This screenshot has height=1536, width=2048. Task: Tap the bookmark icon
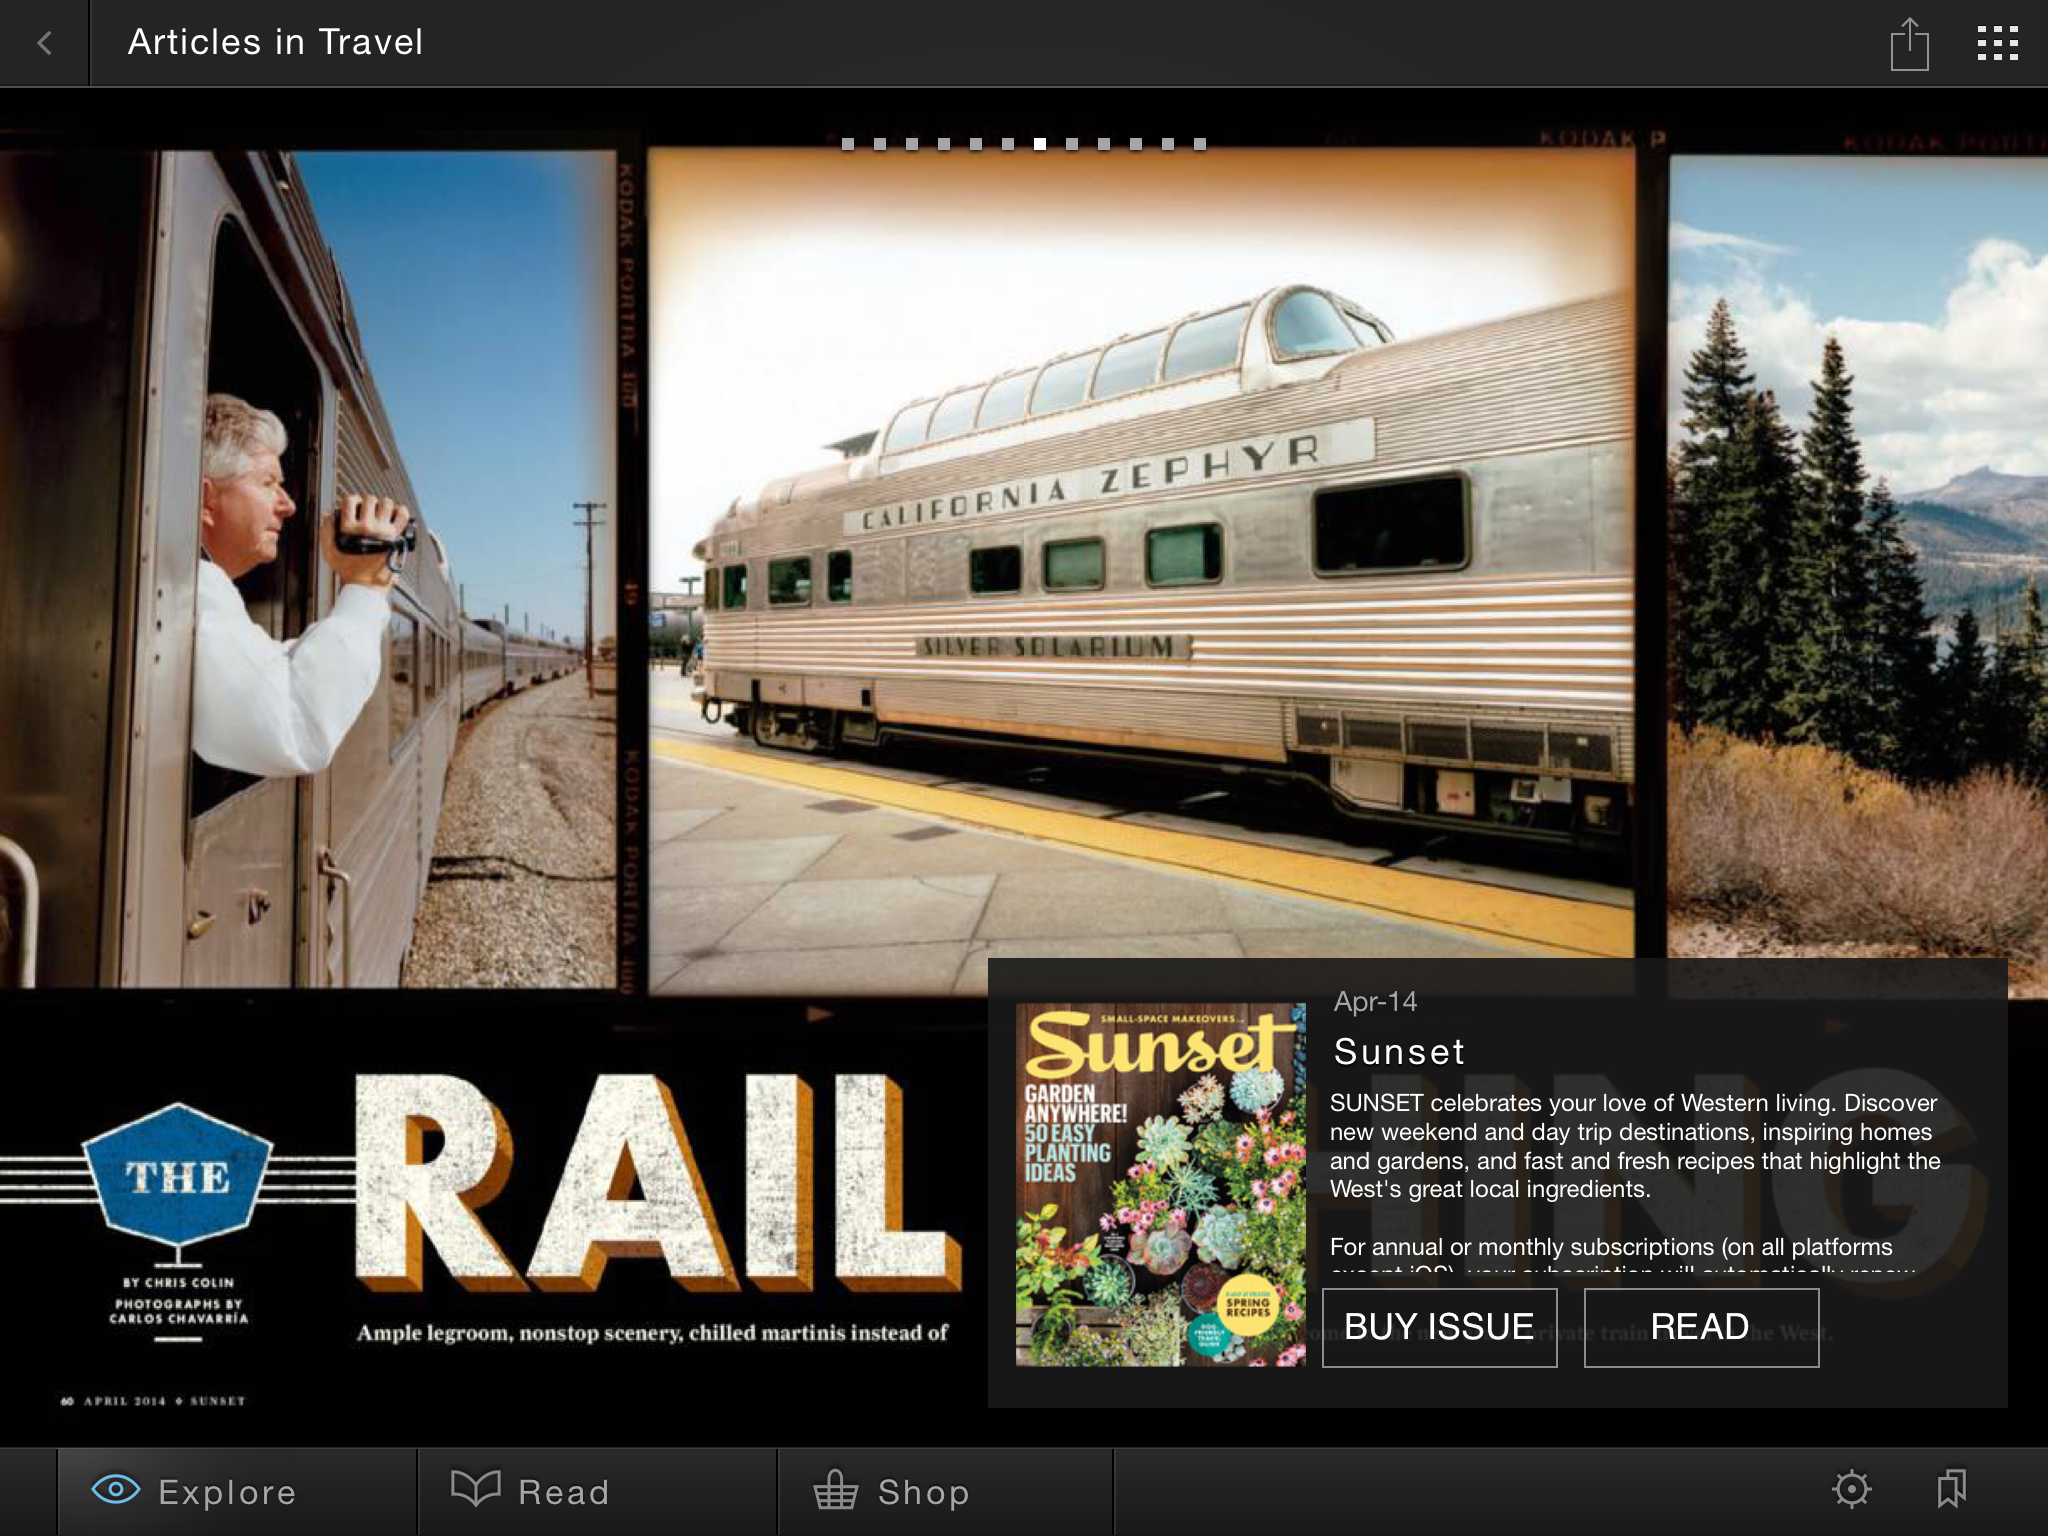[1951, 1489]
